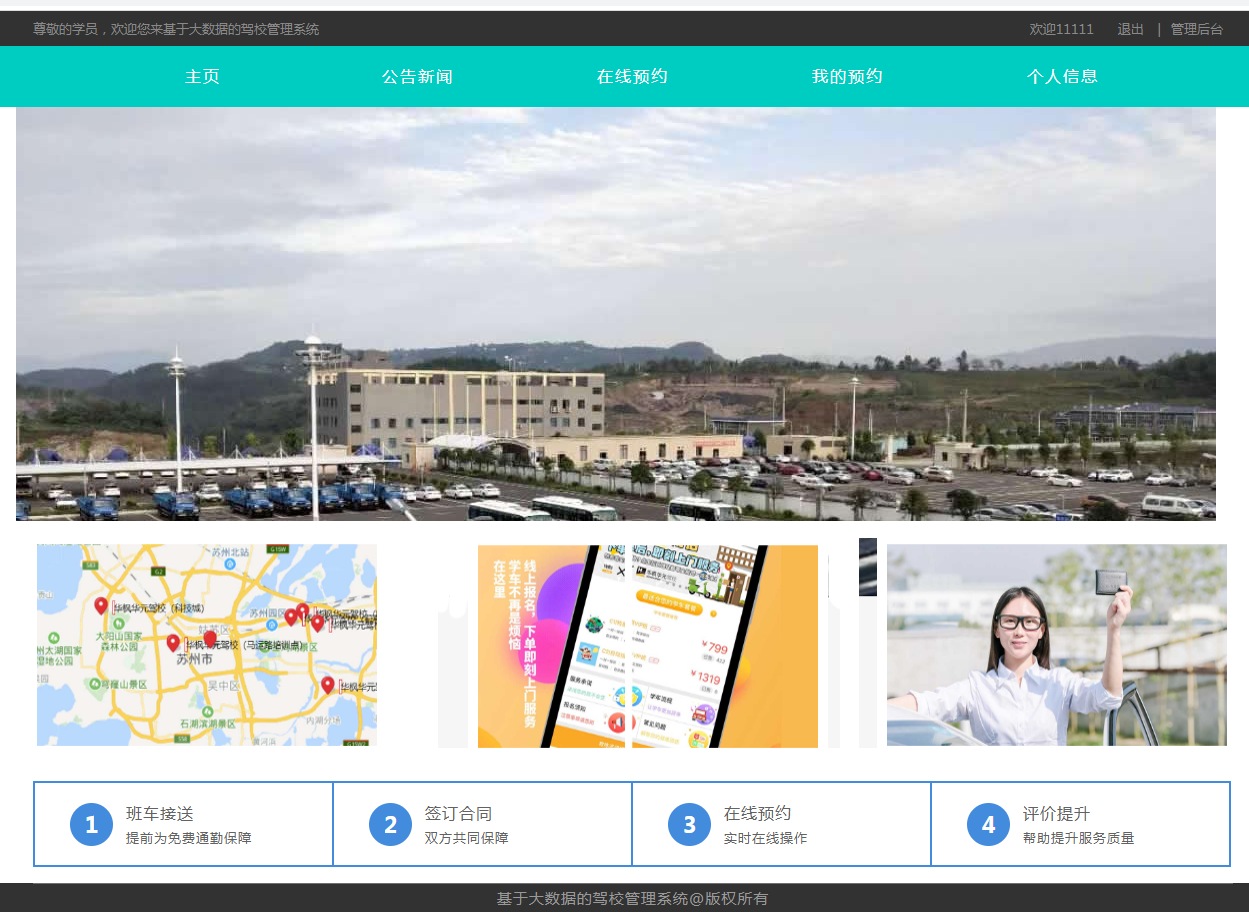The height and width of the screenshot is (912, 1249).
Task: Click the large driving school banner image
Action: (616, 314)
